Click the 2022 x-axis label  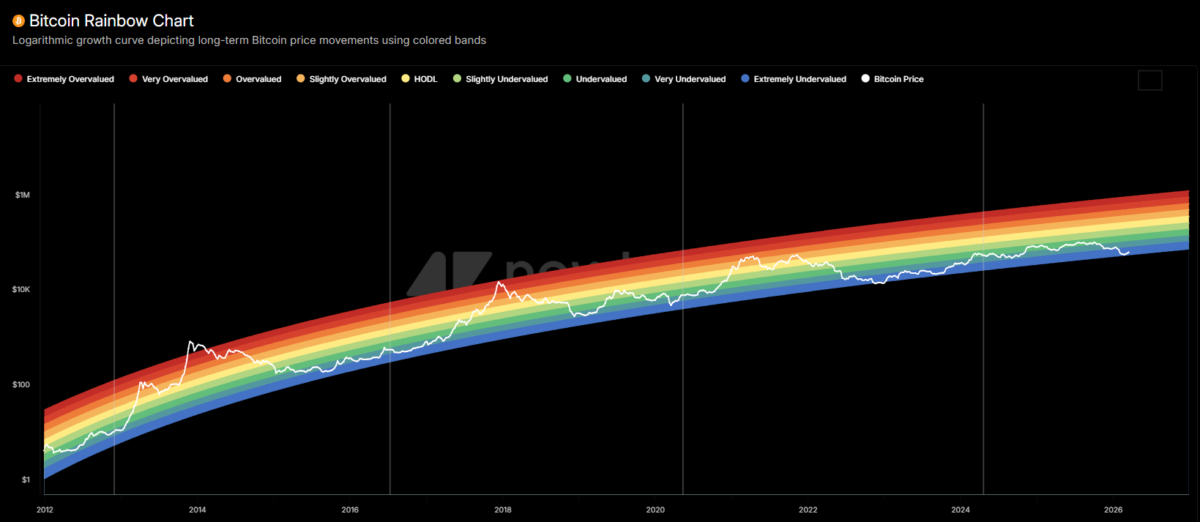point(808,509)
